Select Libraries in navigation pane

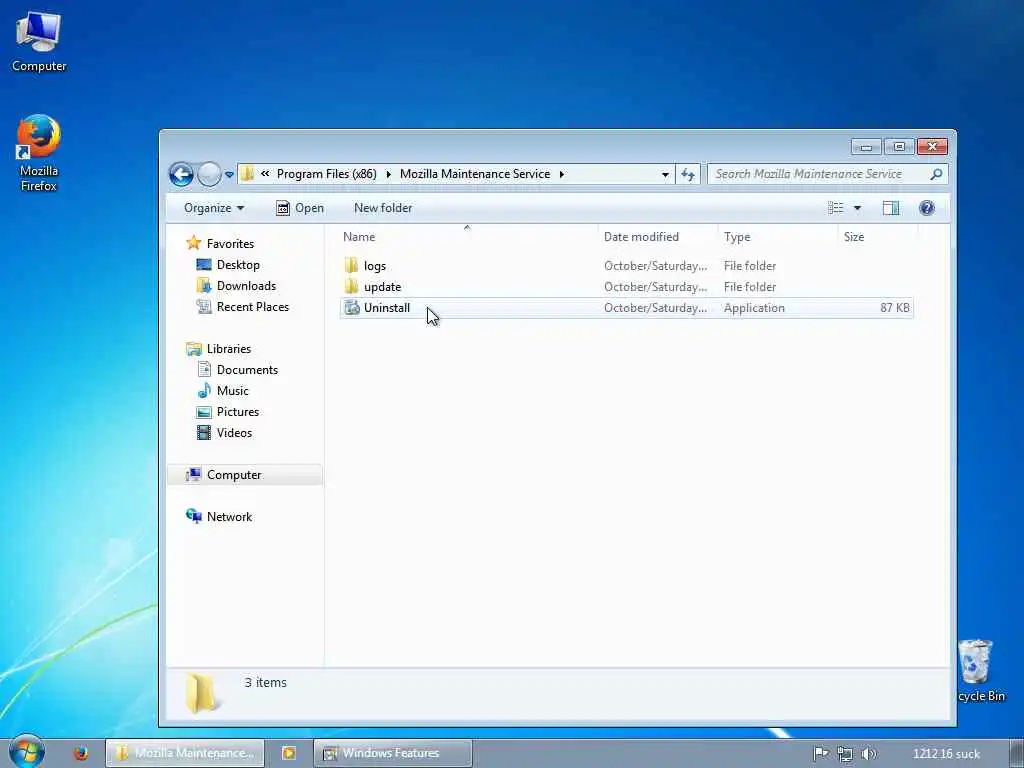(229, 349)
